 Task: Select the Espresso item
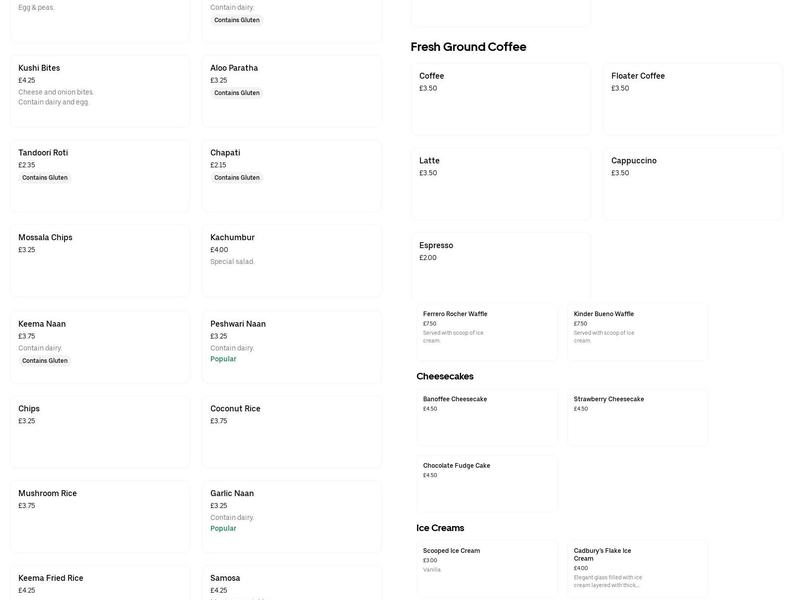tap(500, 265)
